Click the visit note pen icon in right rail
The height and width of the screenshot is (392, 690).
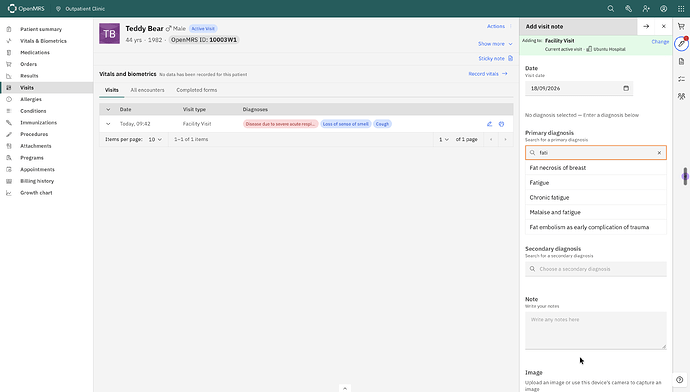[x=681, y=44]
